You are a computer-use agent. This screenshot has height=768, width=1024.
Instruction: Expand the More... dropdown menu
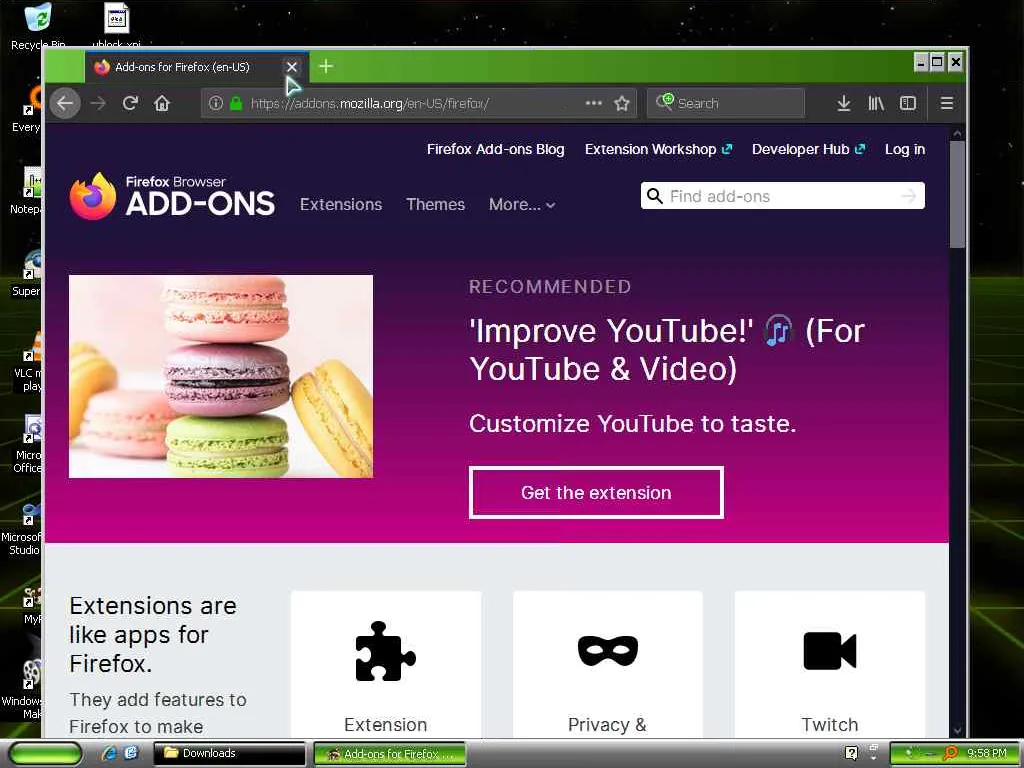click(x=522, y=204)
